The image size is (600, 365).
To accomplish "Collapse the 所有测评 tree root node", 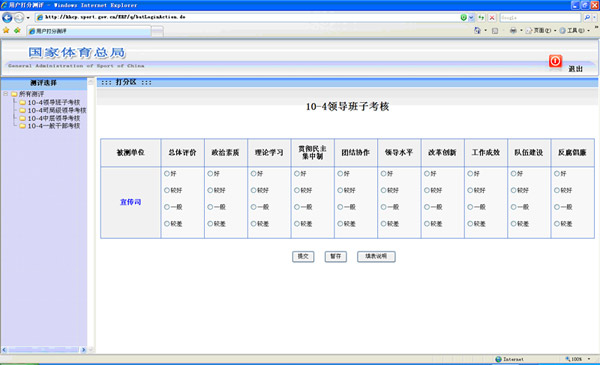I will pyautogui.click(x=6, y=94).
